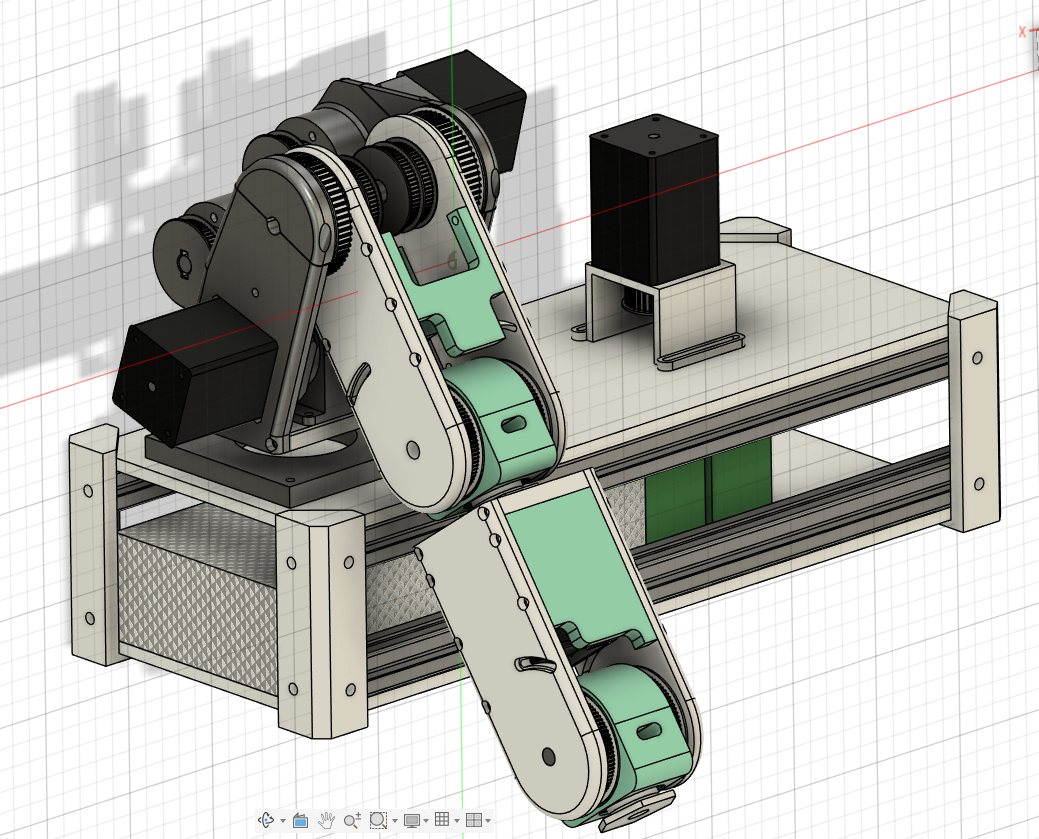Open the Grid and Snaps dropdown
This screenshot has width=1039, height=839.
pyautogui.click(x=458, y=820)
